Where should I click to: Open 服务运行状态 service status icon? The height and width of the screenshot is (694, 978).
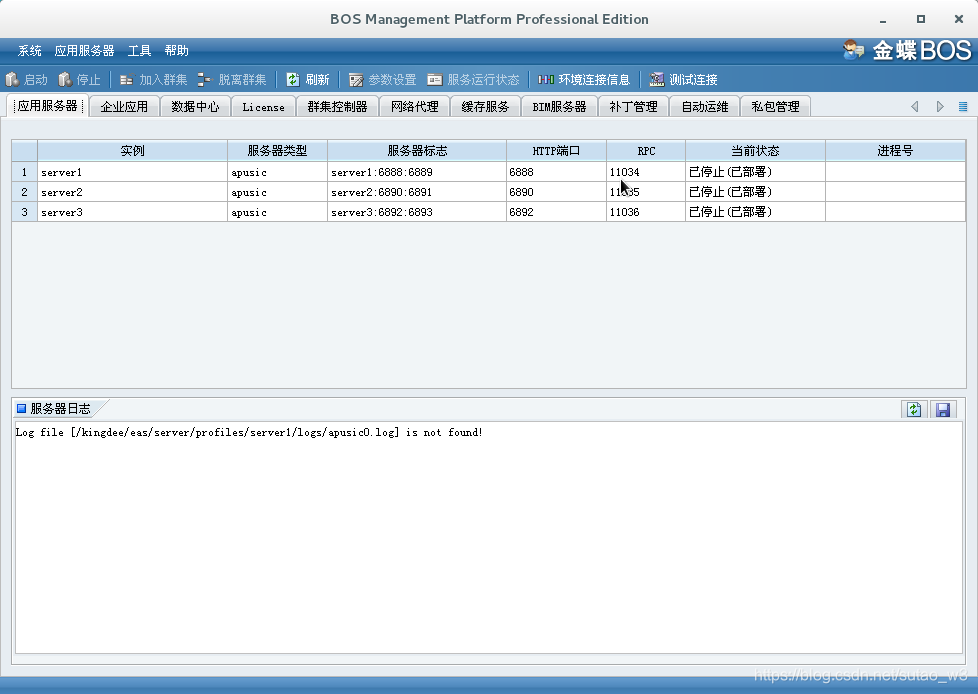(x=435, y=80)
